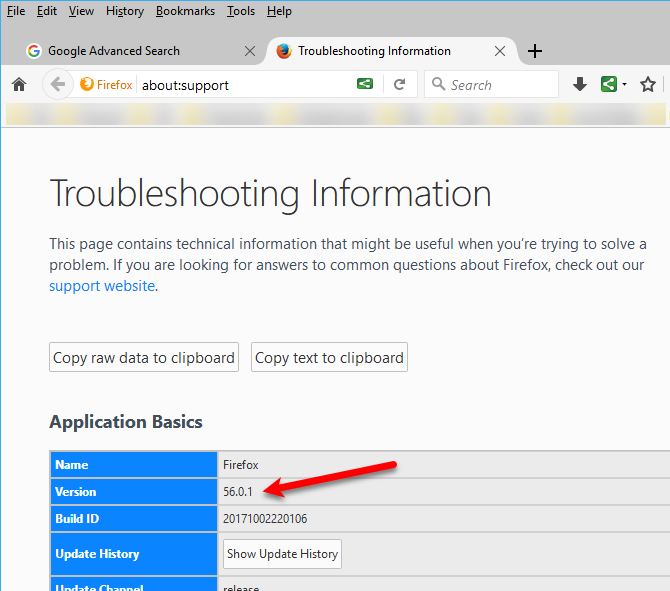Open the File menu
Image resolution: width=670 pixels, height=591 pixels.
coord(16,11)
